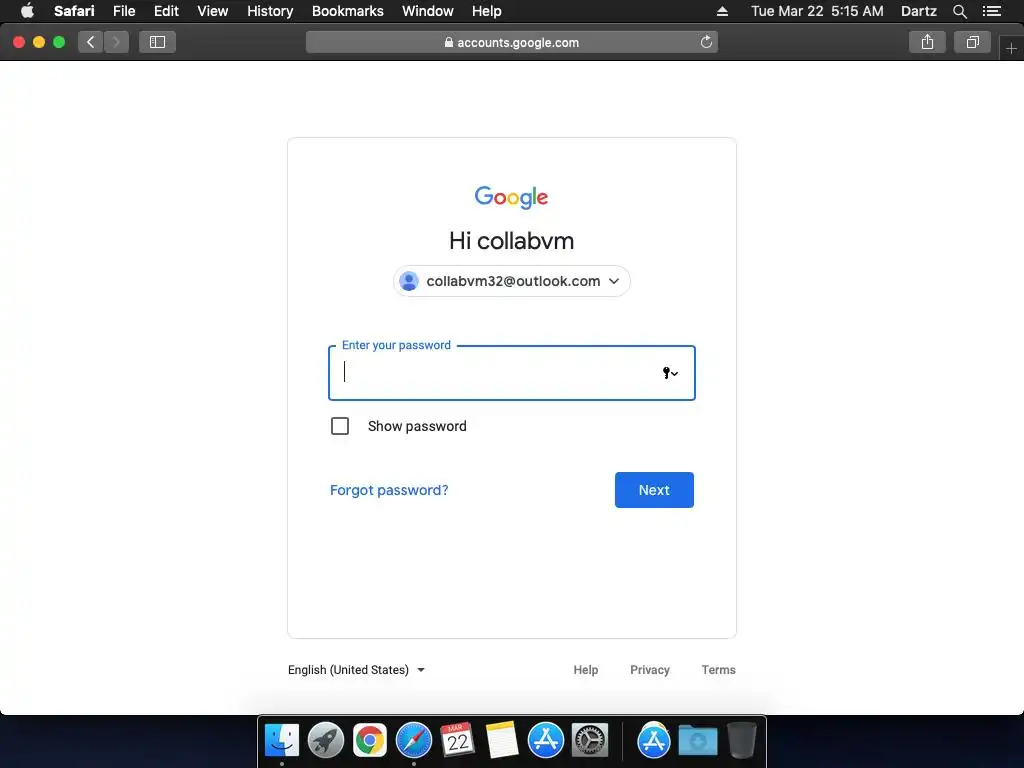Open the Help menu in menu bar
The image size is (1024, 768).
(487, 11)
